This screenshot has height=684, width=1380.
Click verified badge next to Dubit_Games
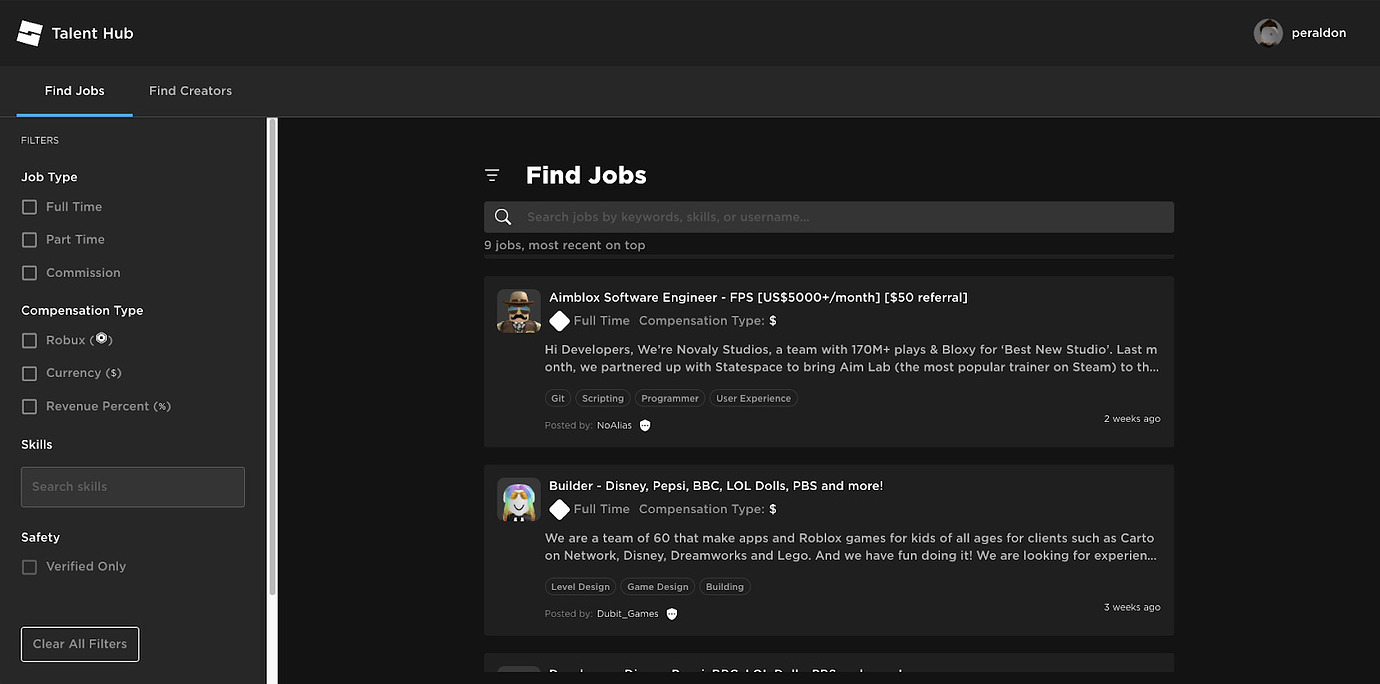pos(672,614)
